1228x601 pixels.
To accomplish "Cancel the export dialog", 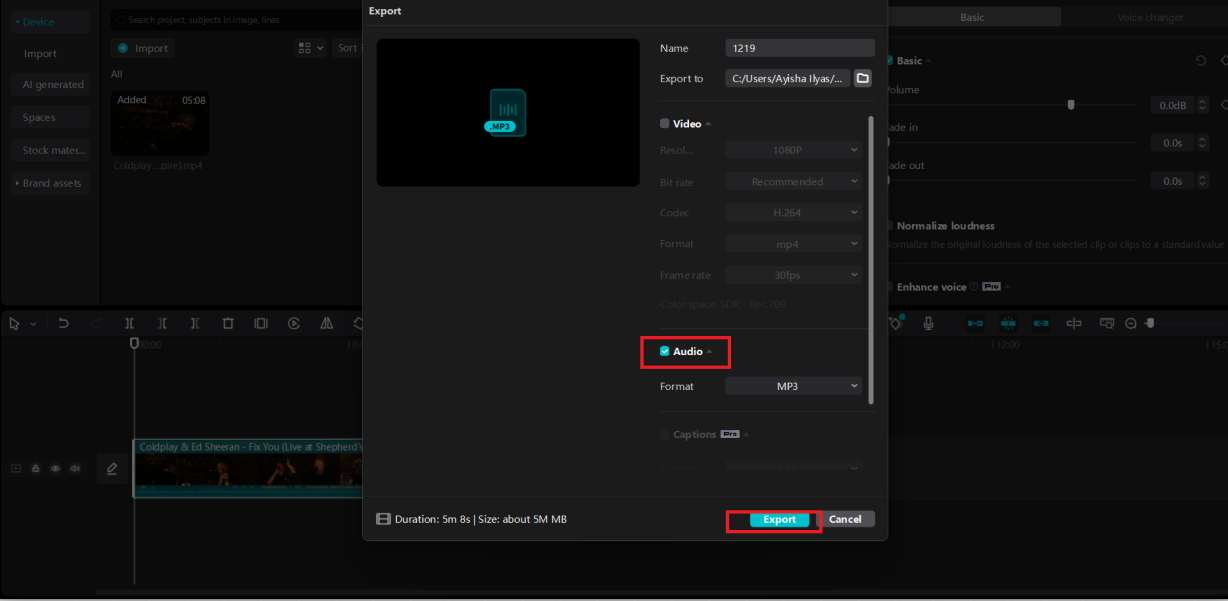I will coord(845,519).
